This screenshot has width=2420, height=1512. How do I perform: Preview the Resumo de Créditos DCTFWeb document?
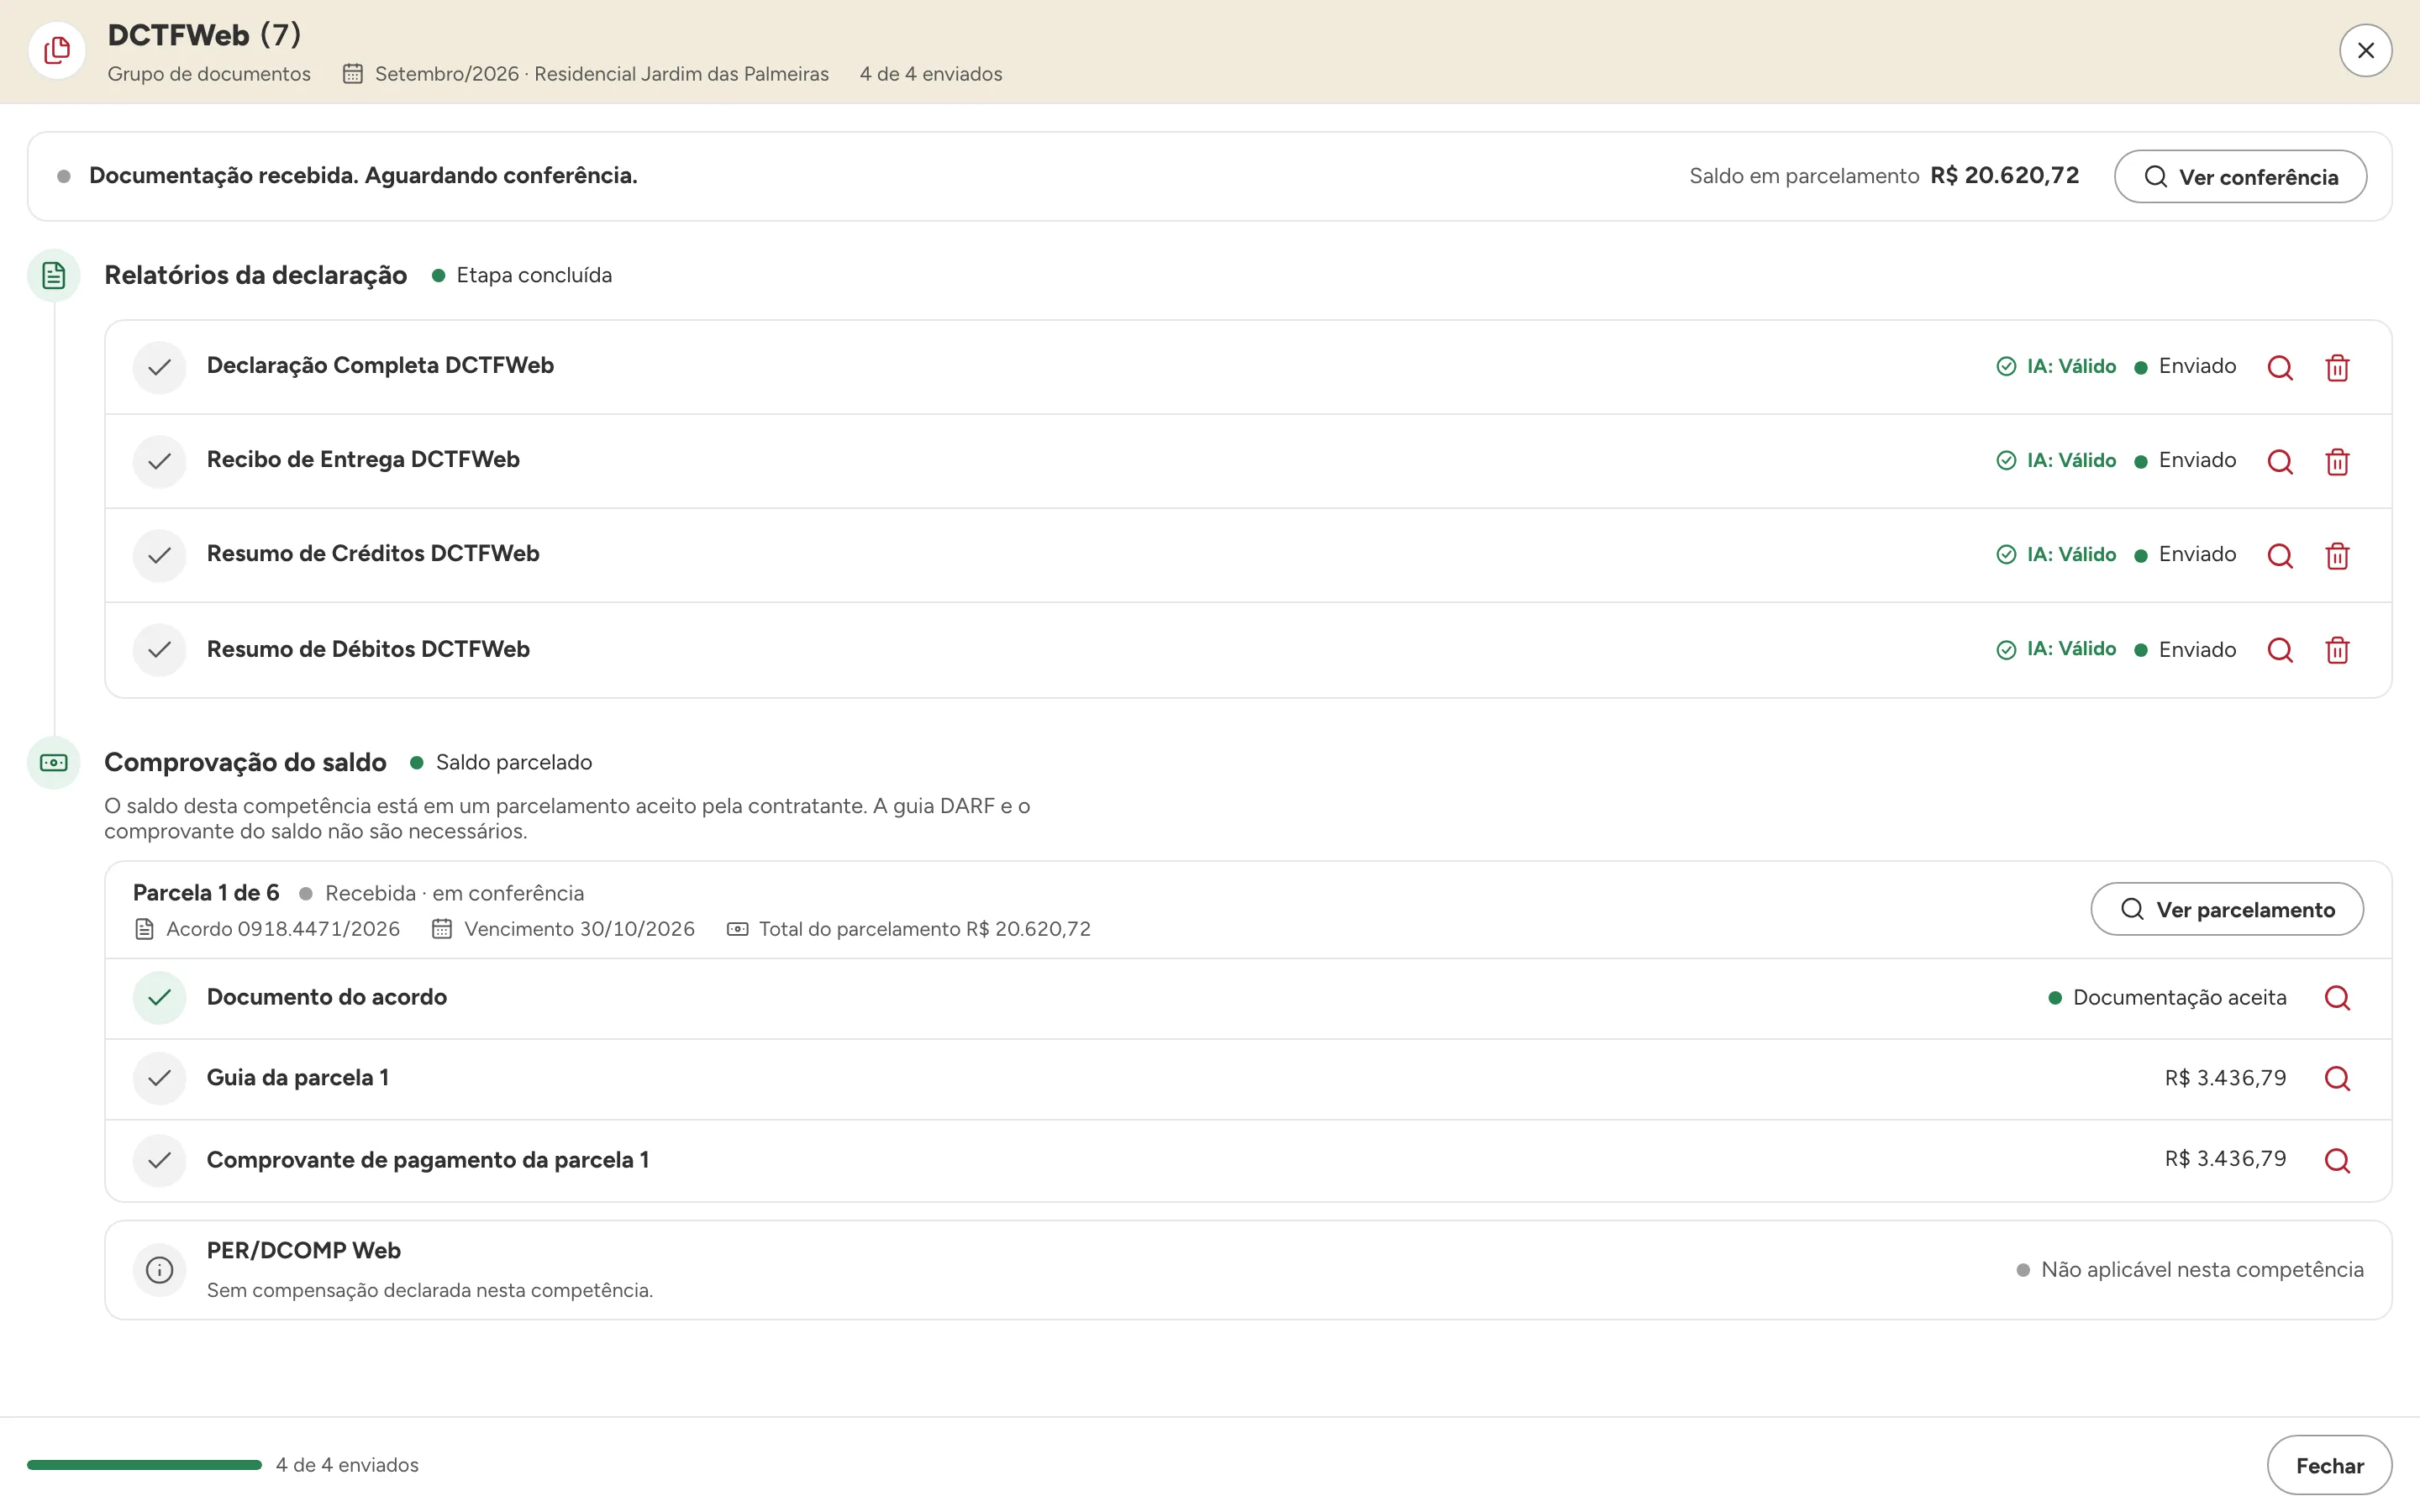click(2280, 555)
